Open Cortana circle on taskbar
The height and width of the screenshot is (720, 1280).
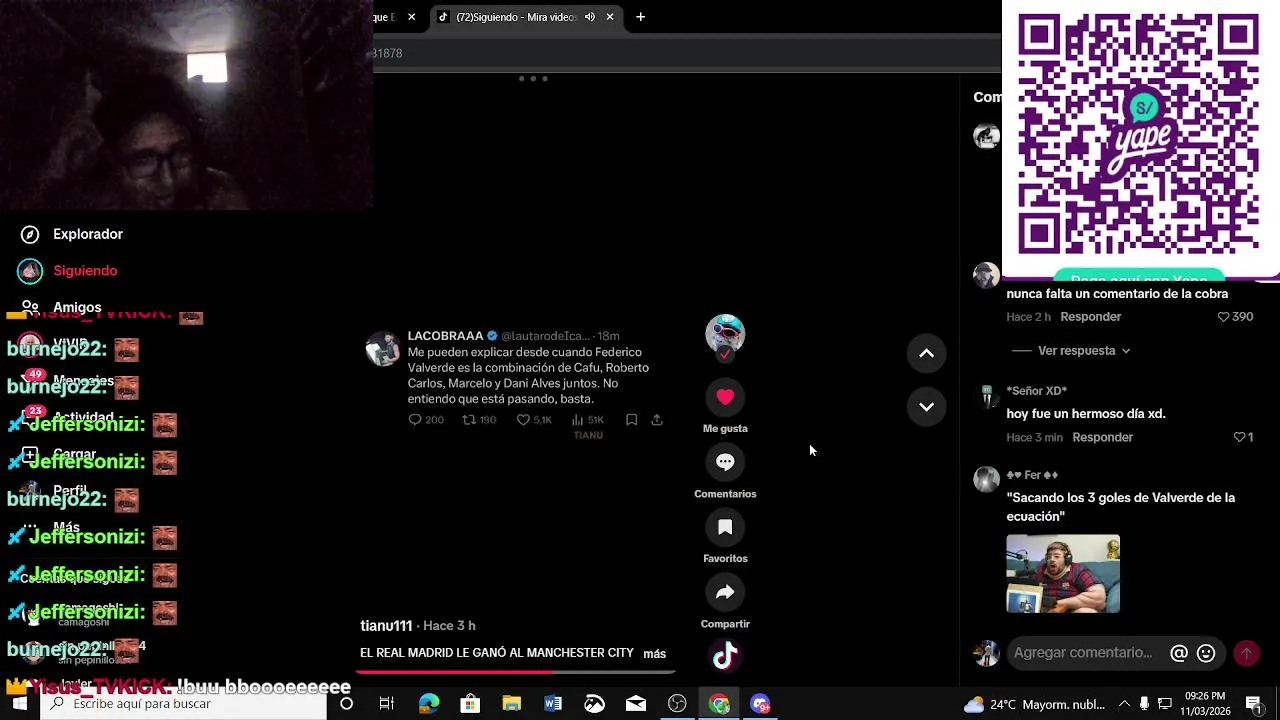pyautogui.click(x=346, y=704)
